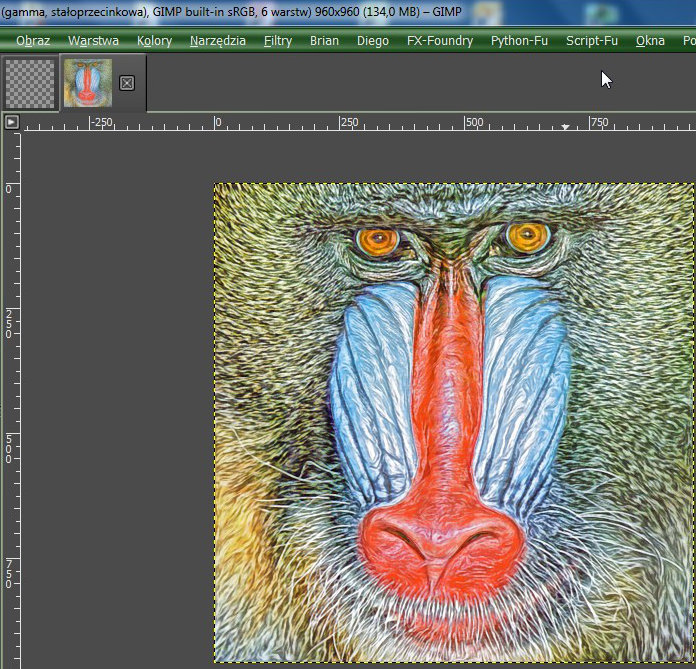
Task: Open the Brian menu
Action: pos(324,41)
